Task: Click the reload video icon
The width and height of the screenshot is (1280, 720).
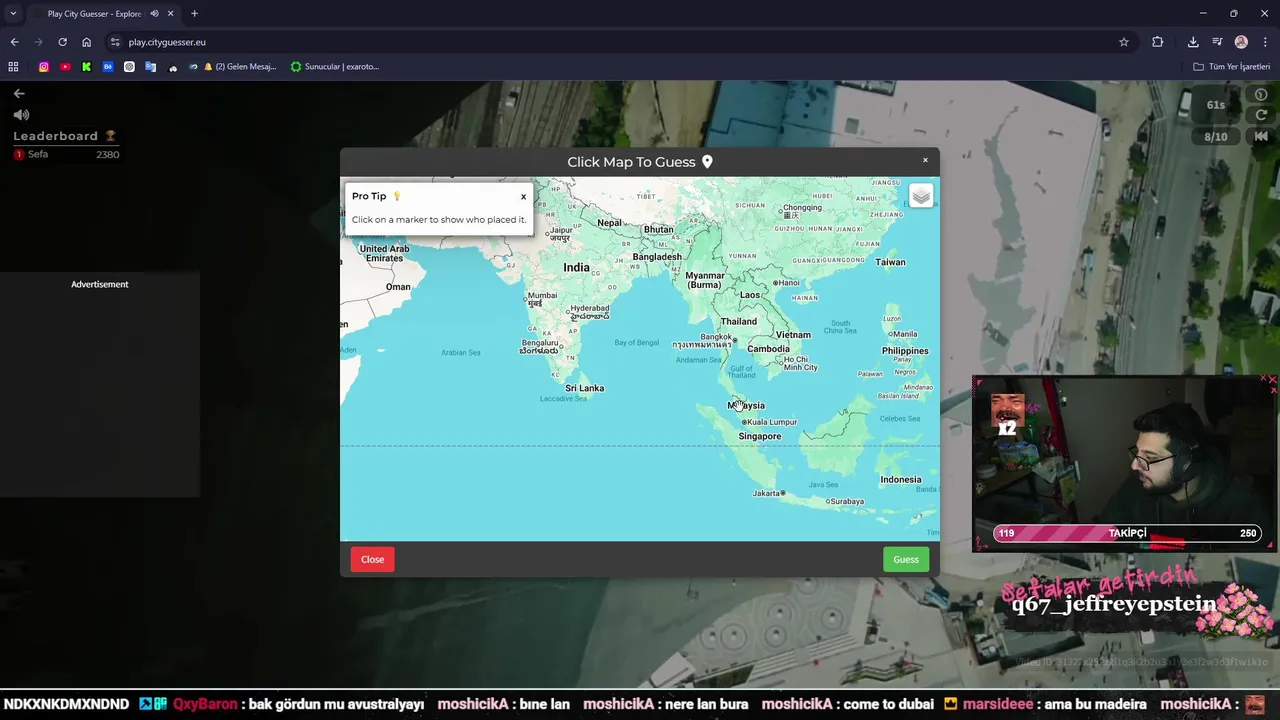Action: (x=1261, y=115)
